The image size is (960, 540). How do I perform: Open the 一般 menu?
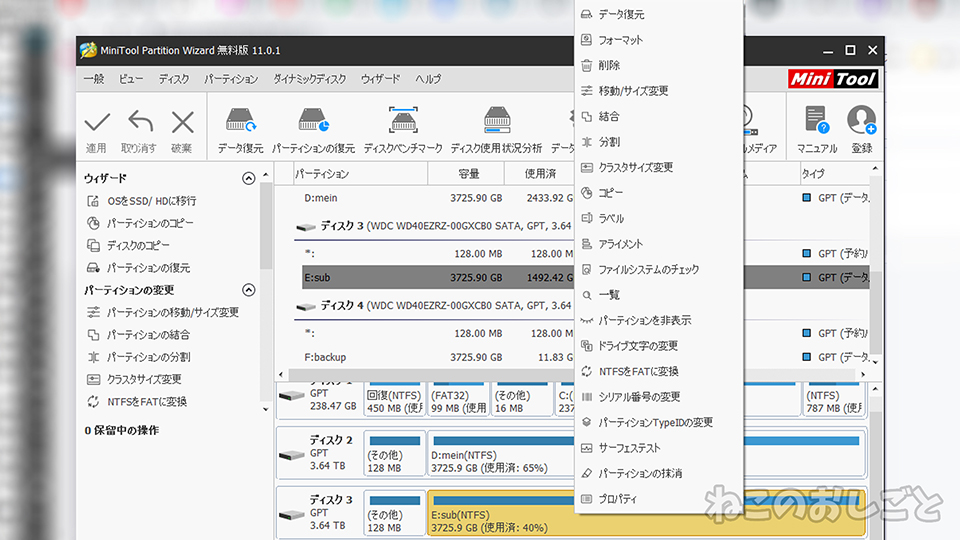tap(94, 79)
